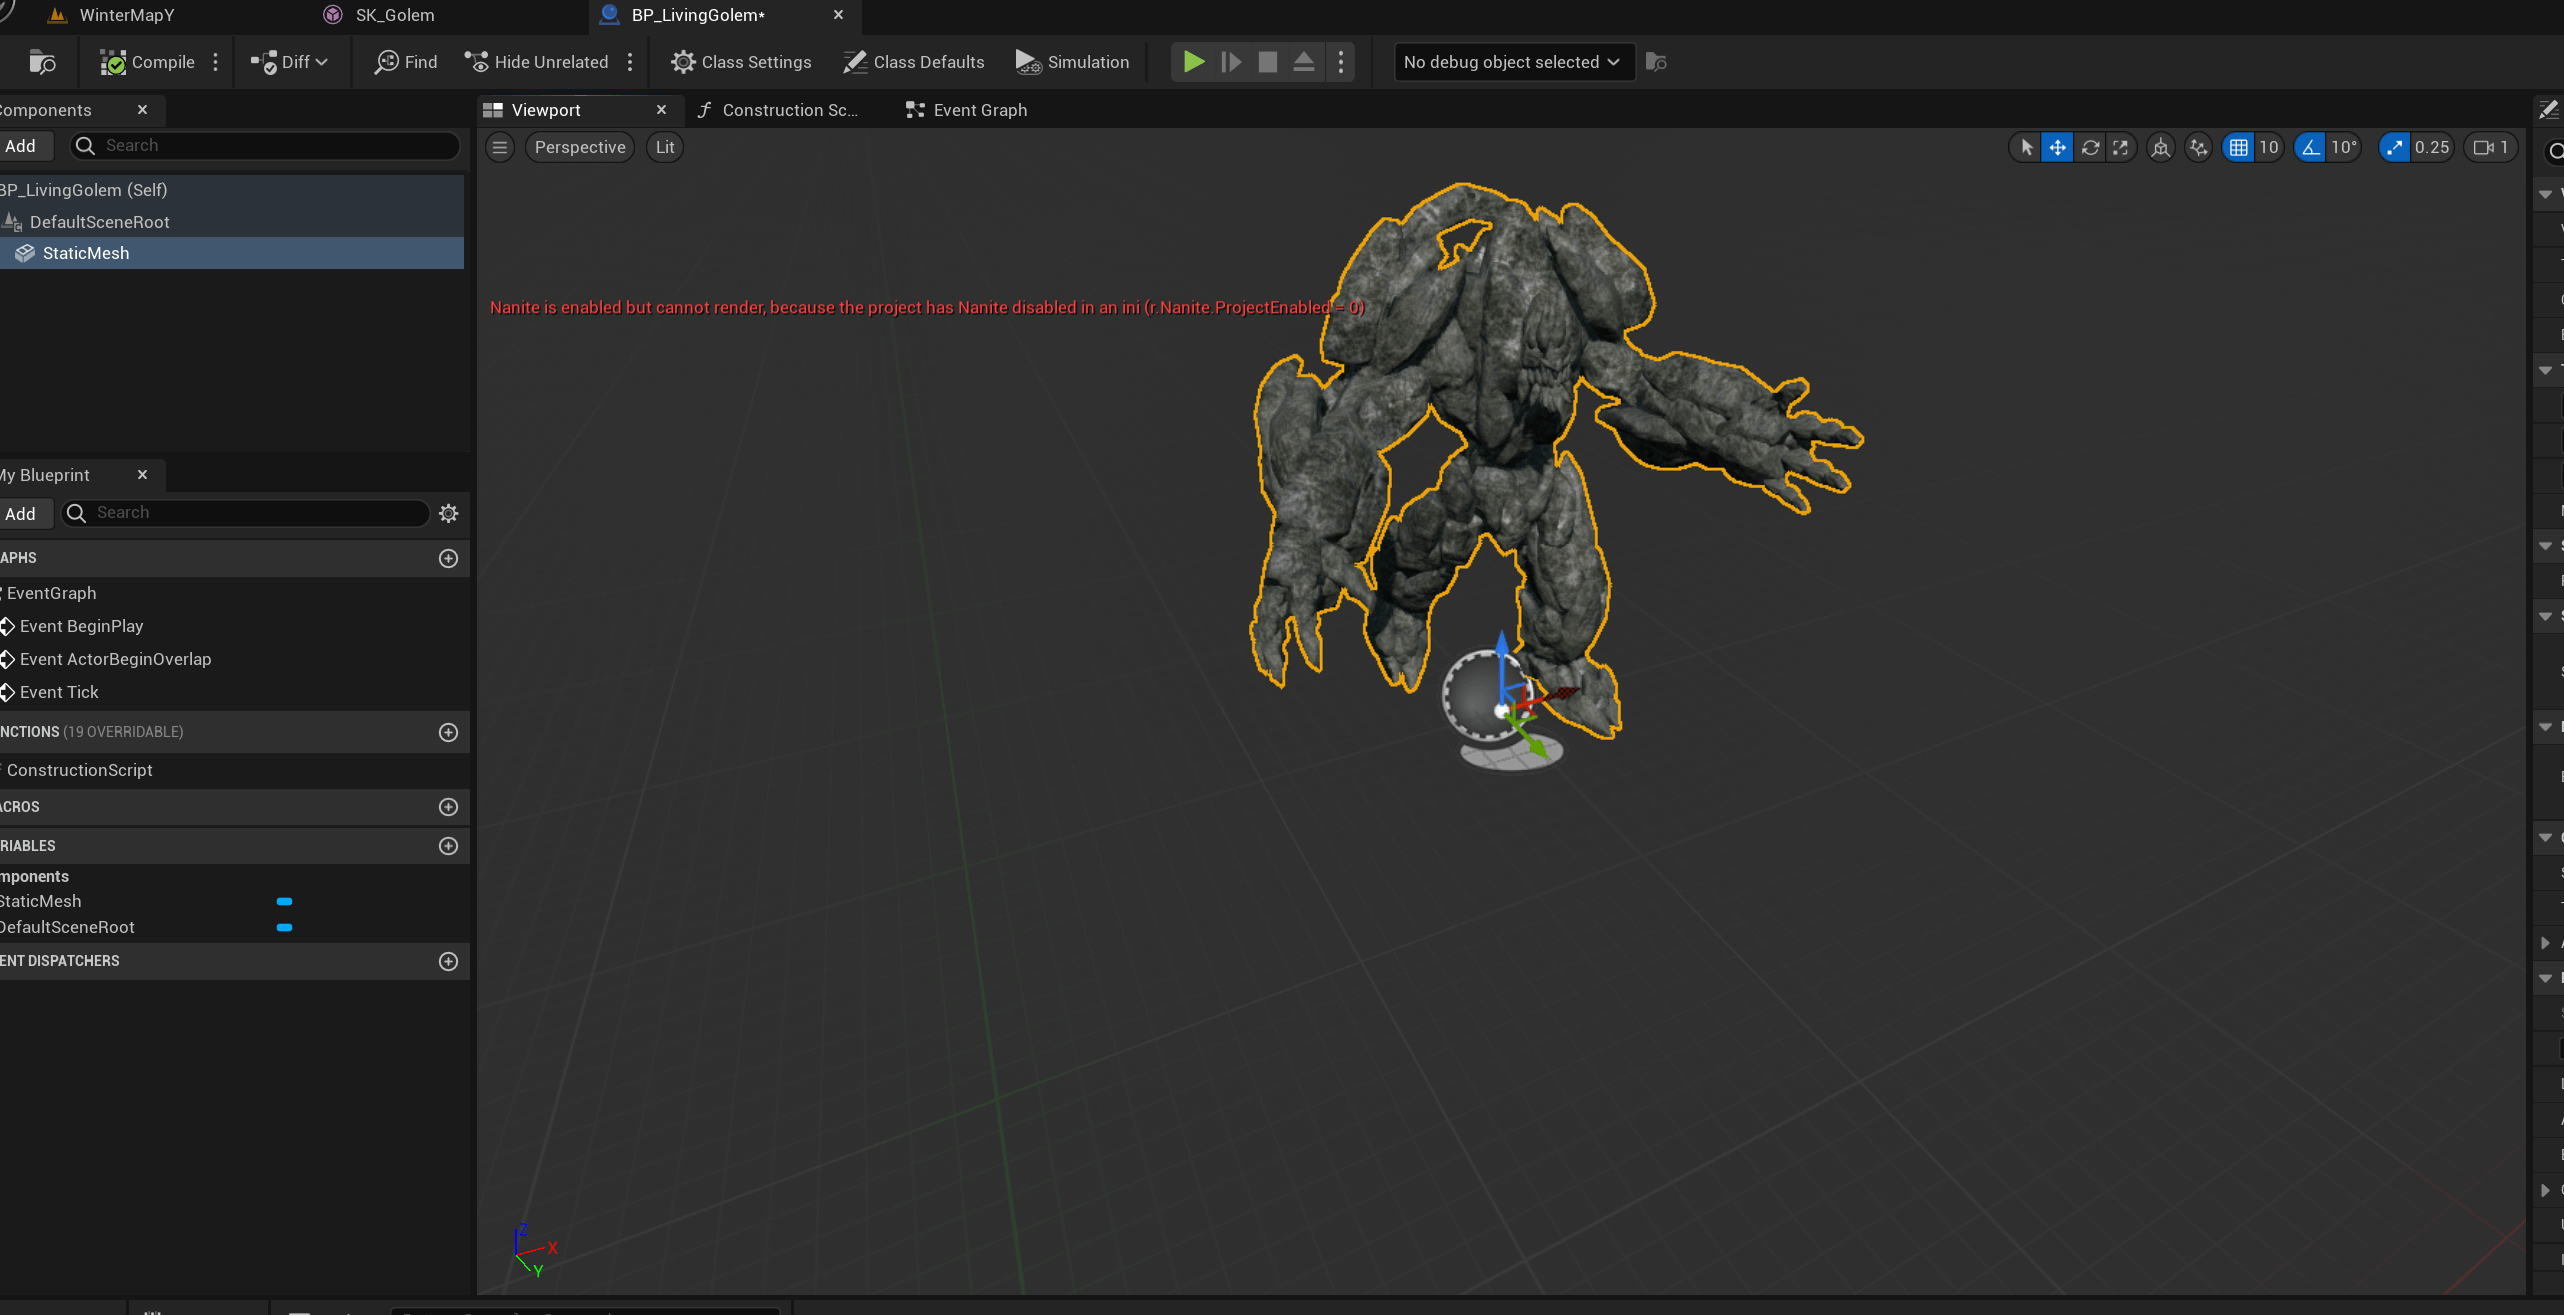Click the find debug object icon

coord(1657,62)
